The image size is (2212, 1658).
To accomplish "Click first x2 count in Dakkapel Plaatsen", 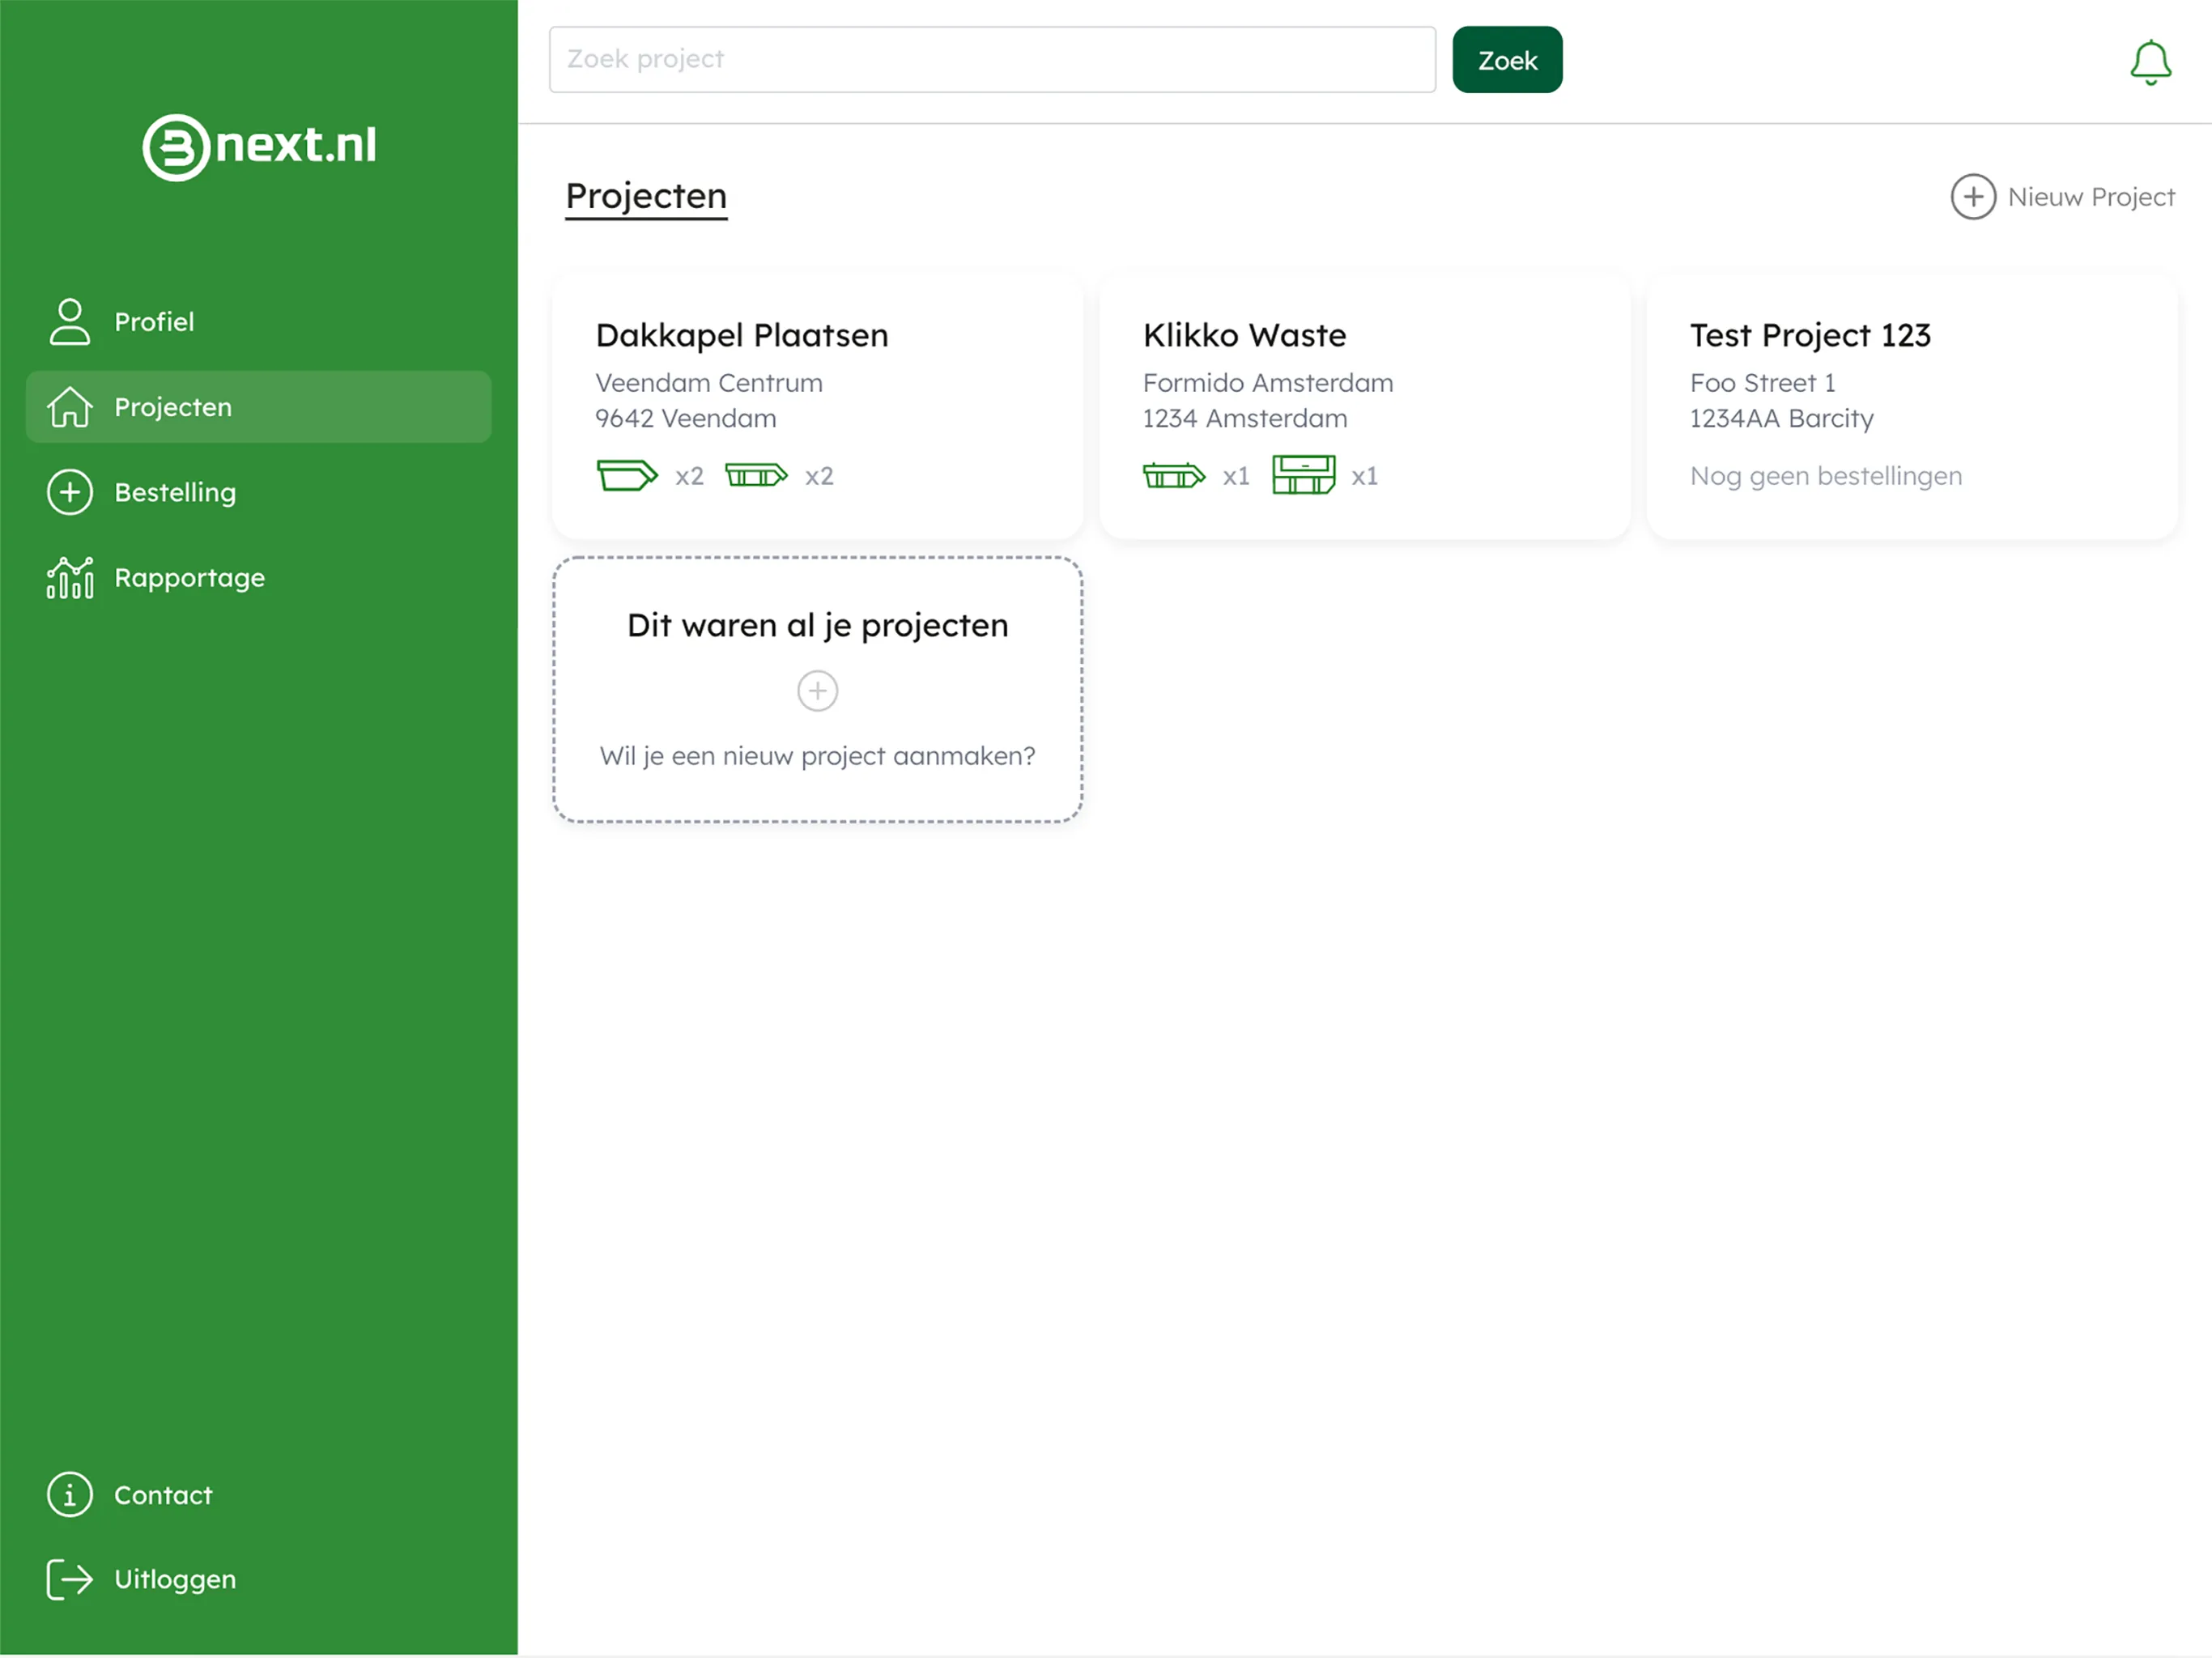I will coord(689,476).
